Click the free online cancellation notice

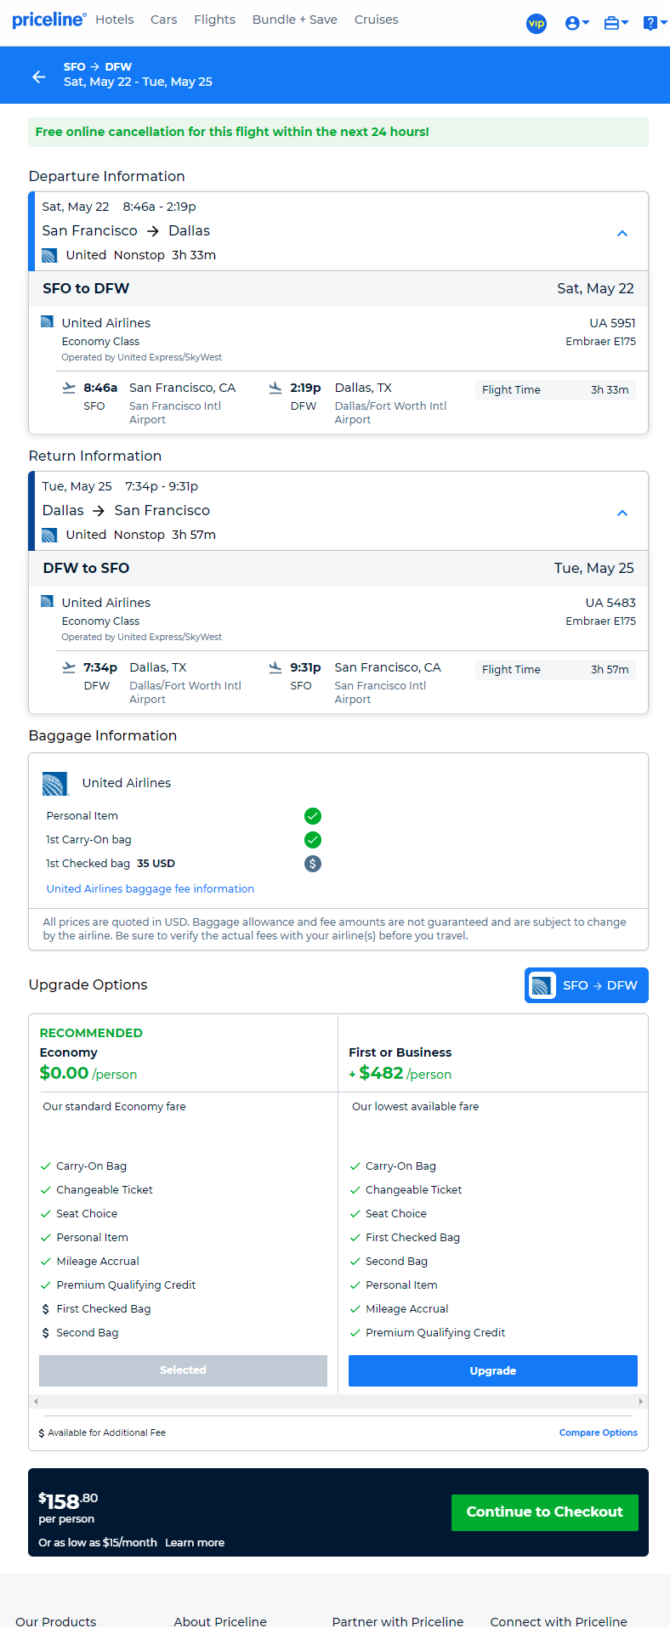tap(338, 132)
